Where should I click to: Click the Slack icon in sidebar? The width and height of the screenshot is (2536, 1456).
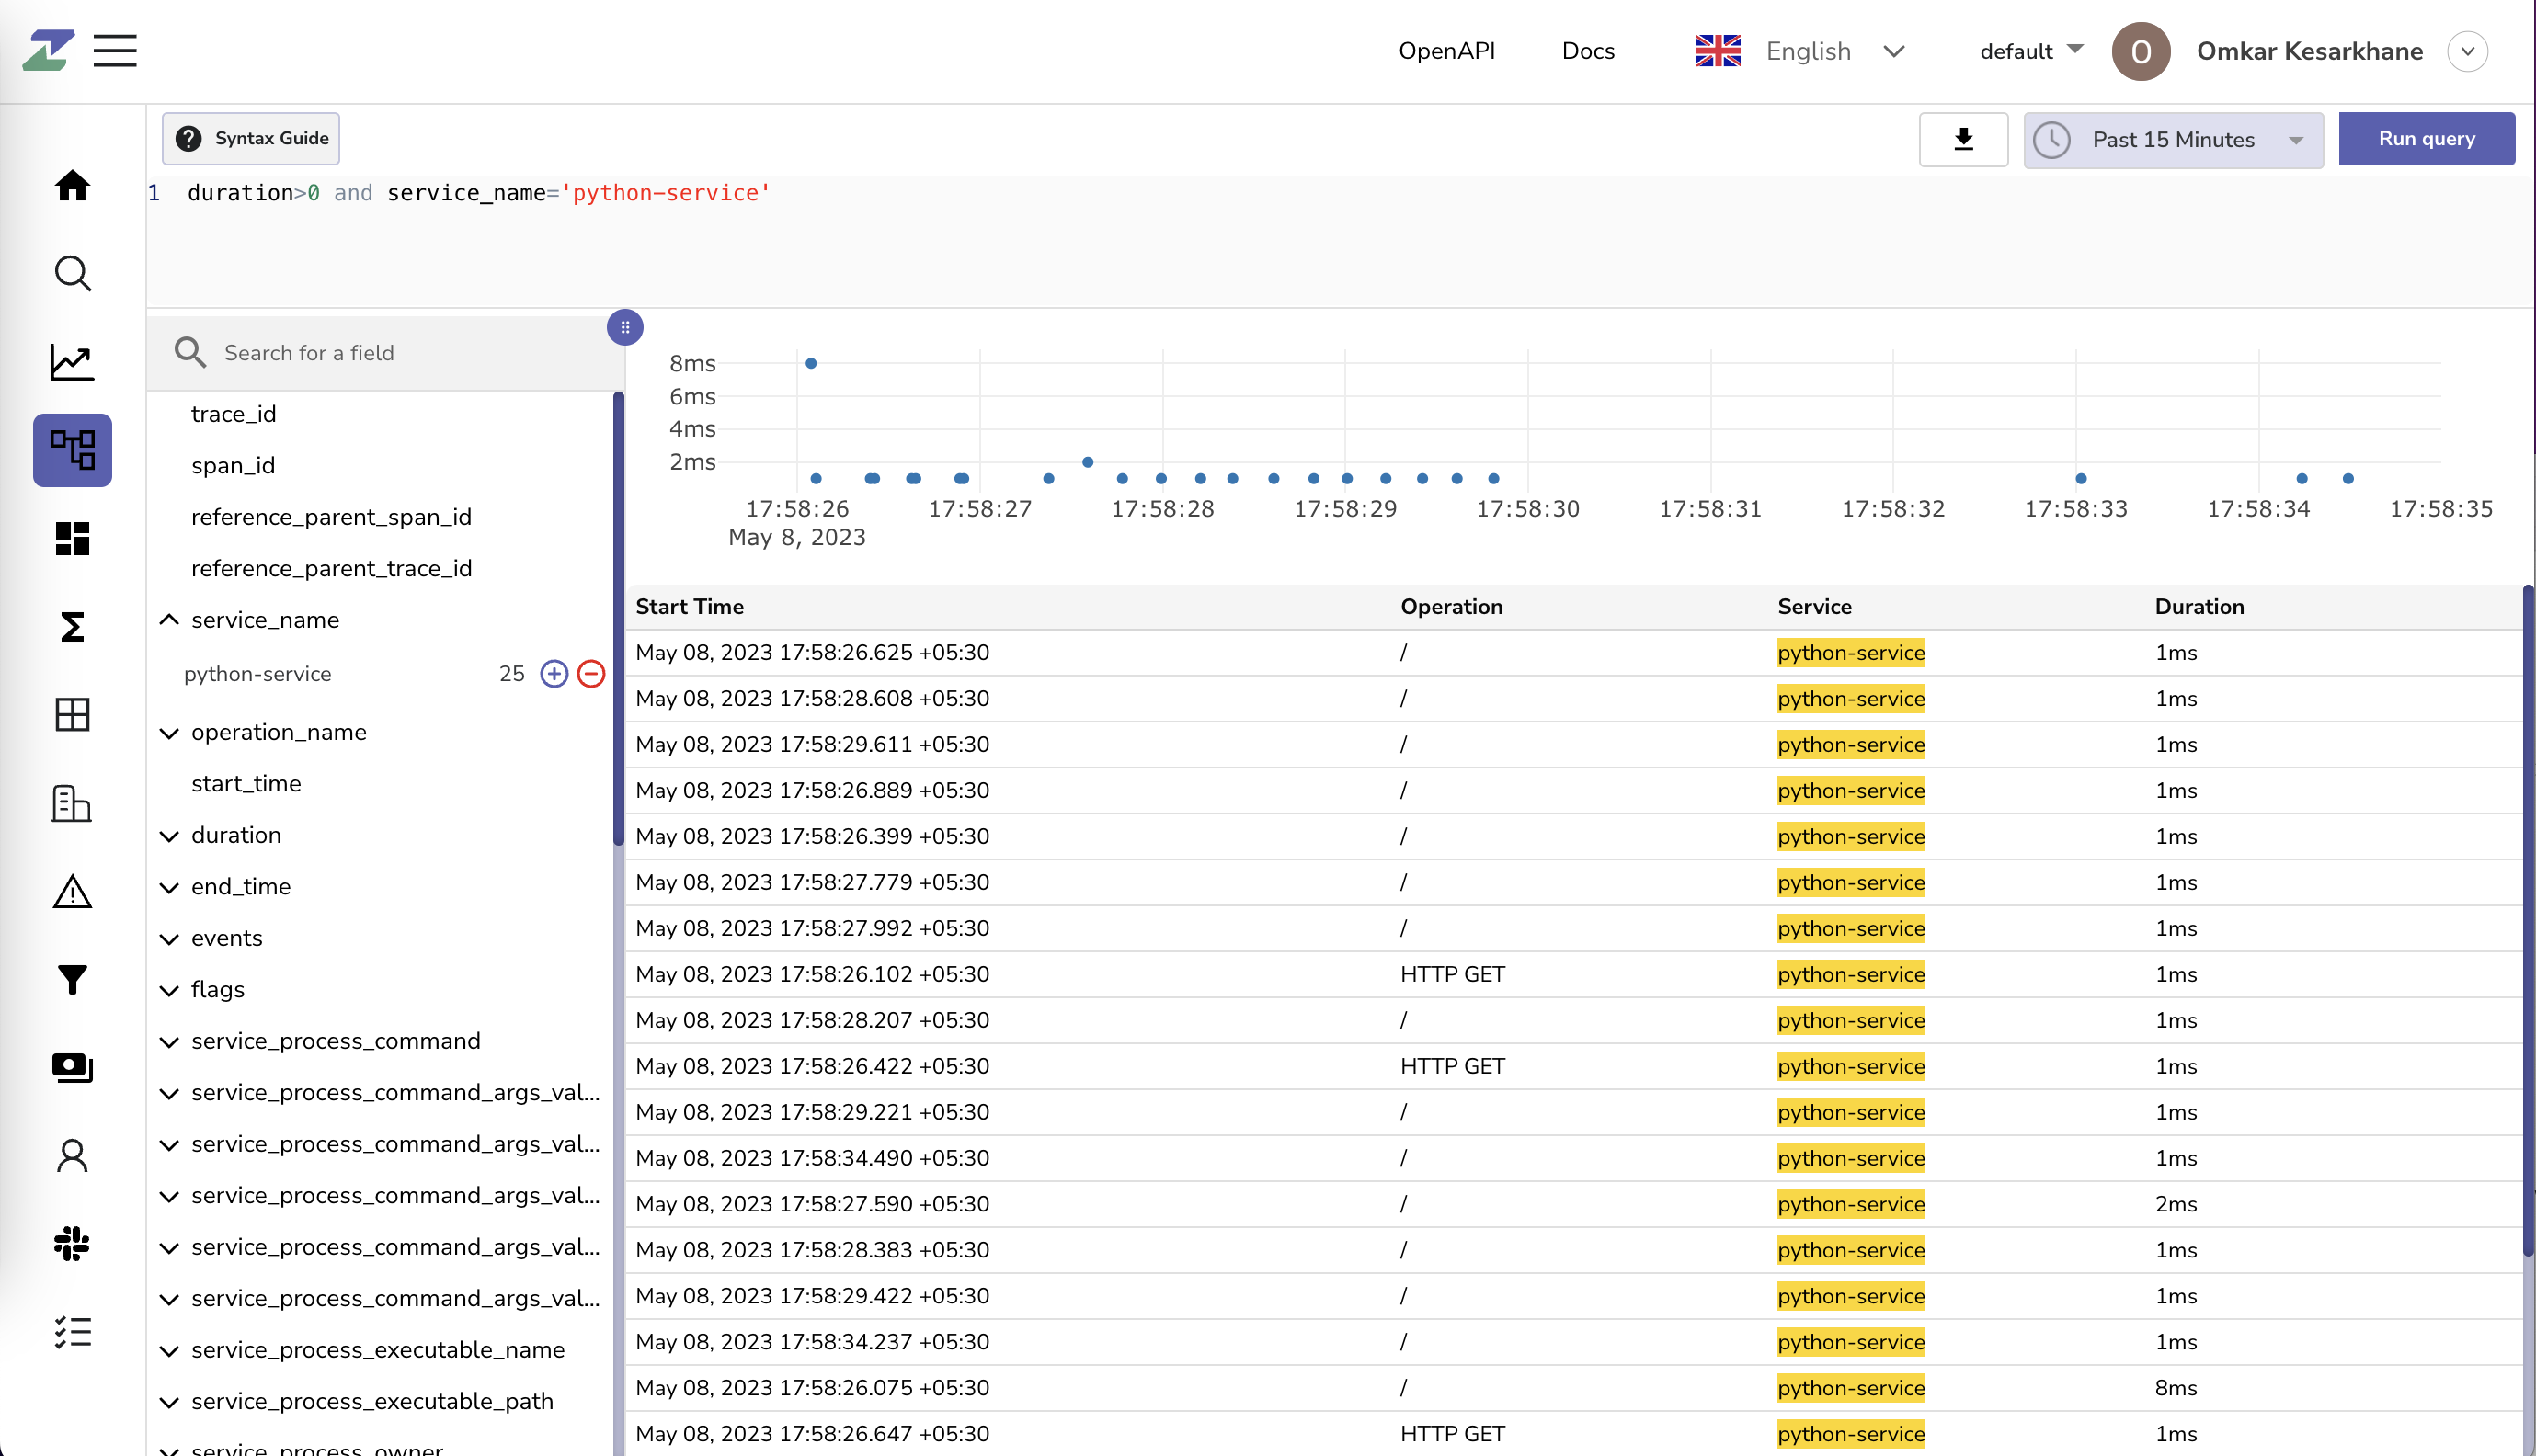click(72, 1244)
